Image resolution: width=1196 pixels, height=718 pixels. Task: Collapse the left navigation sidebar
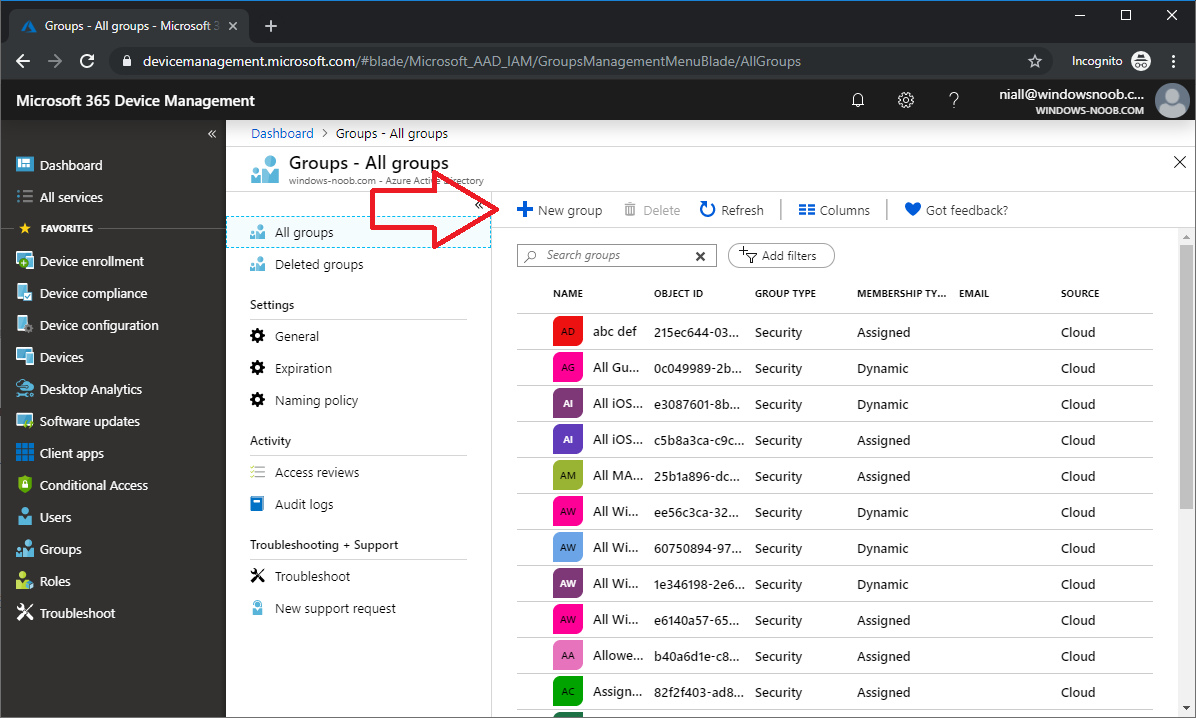pyautogui.click(x=212, y=134)
